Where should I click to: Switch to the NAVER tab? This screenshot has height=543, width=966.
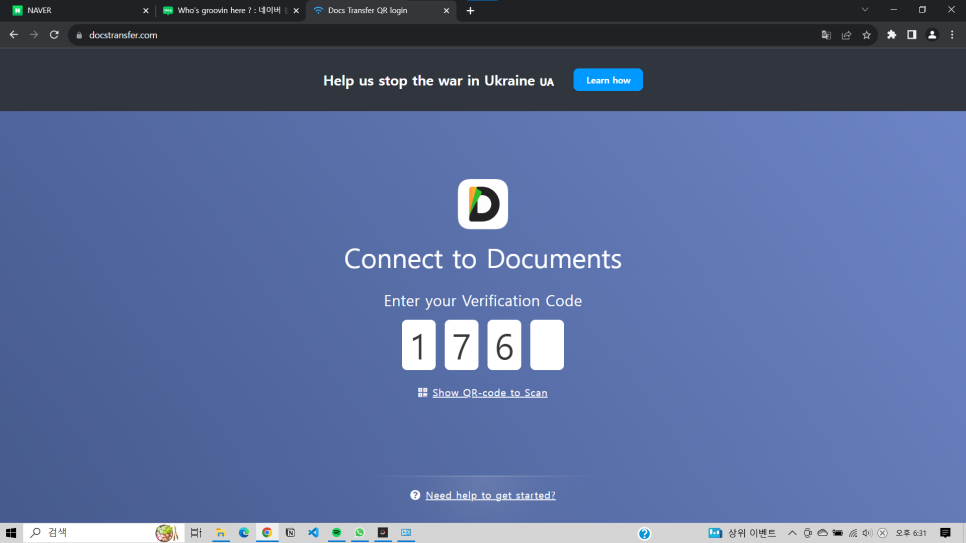coord(80,10)
